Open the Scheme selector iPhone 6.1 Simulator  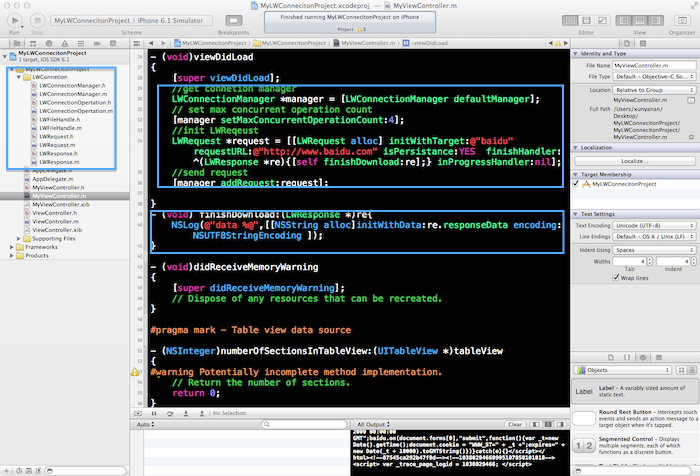(x=170, y=21)
